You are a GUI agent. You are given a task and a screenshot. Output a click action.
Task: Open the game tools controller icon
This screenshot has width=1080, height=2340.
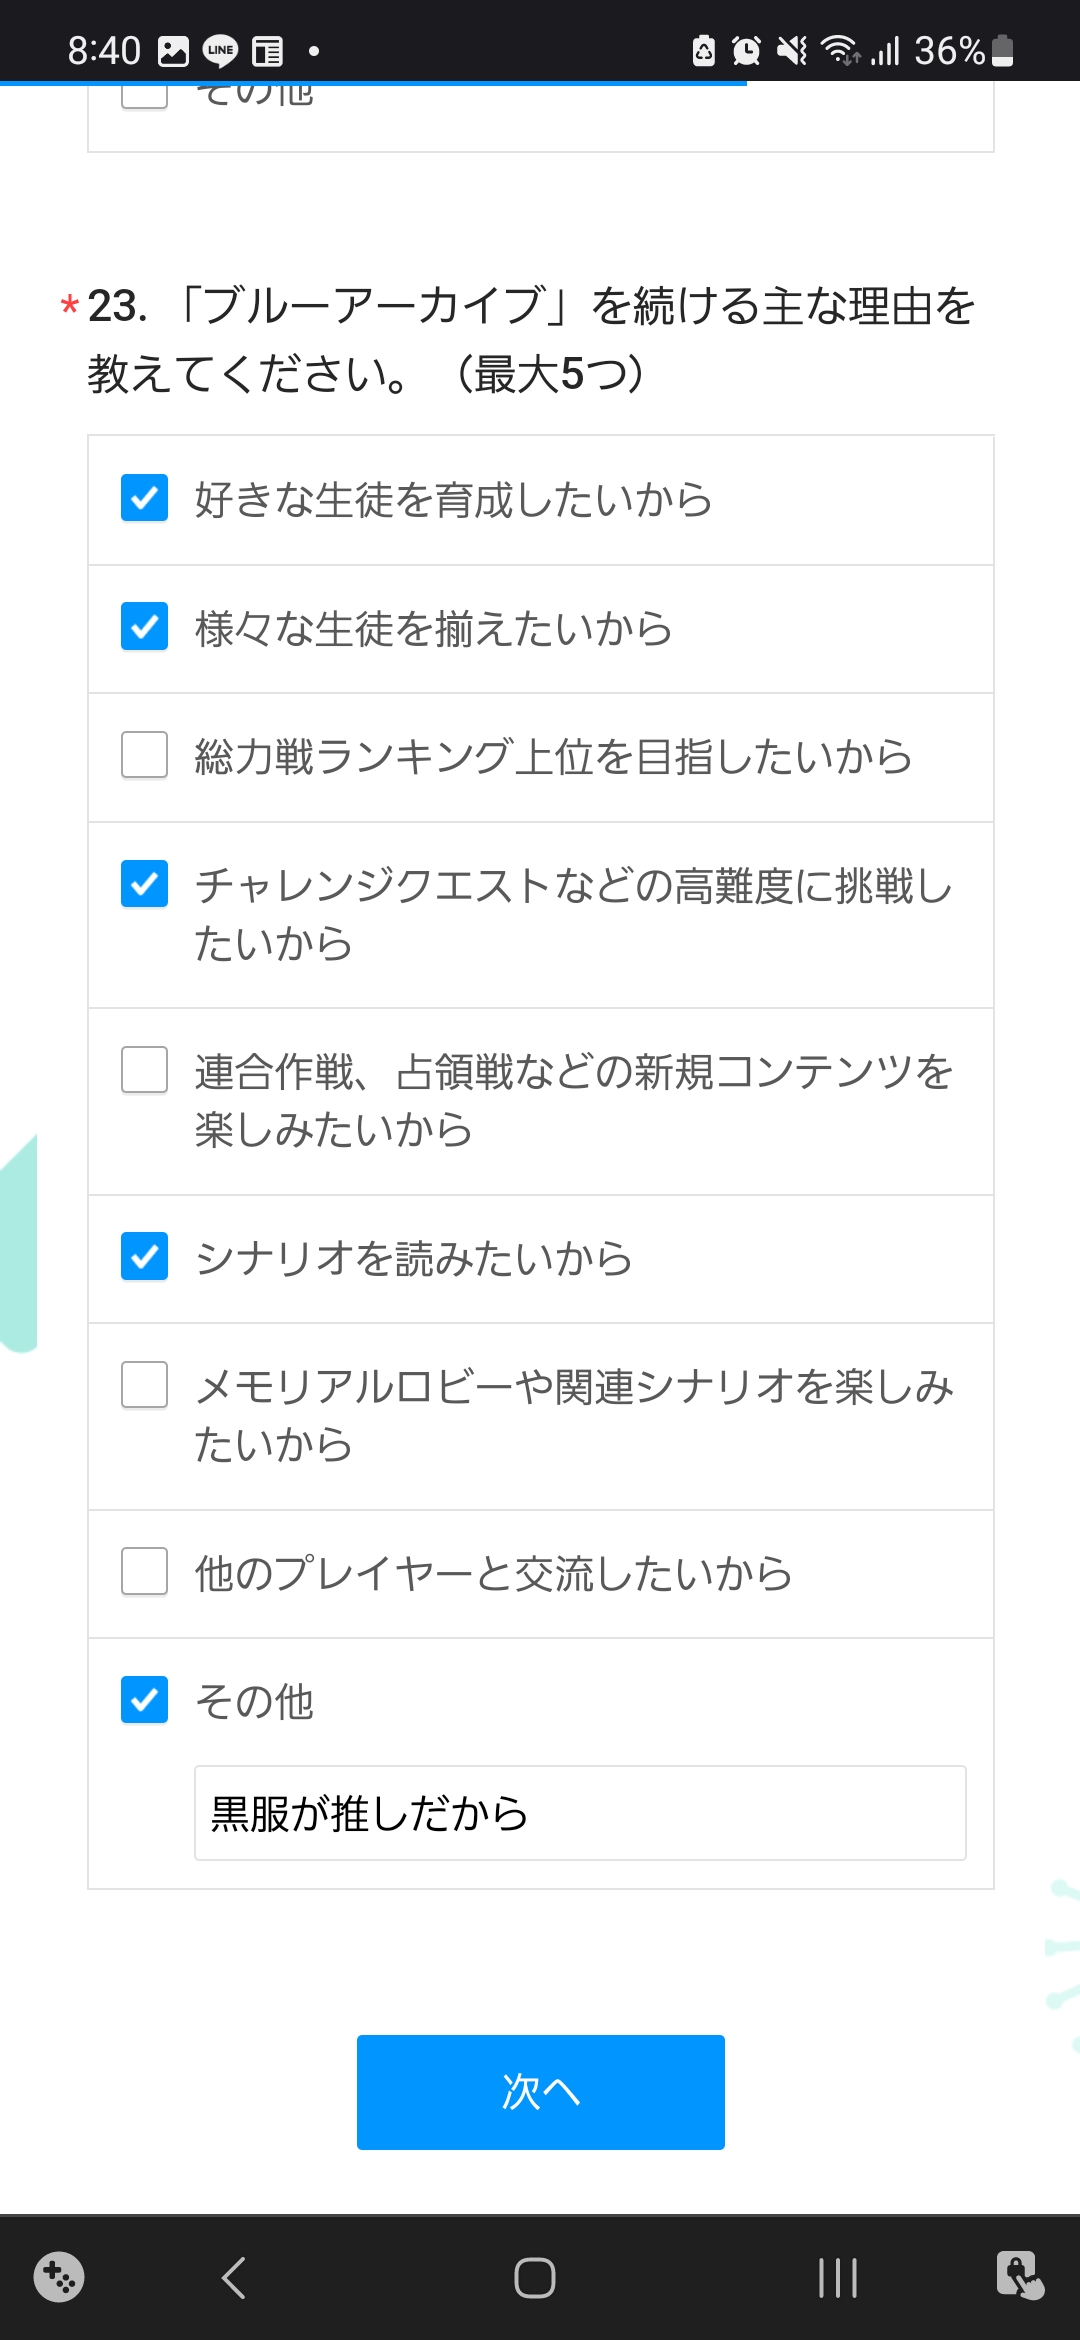point(59,2277)
